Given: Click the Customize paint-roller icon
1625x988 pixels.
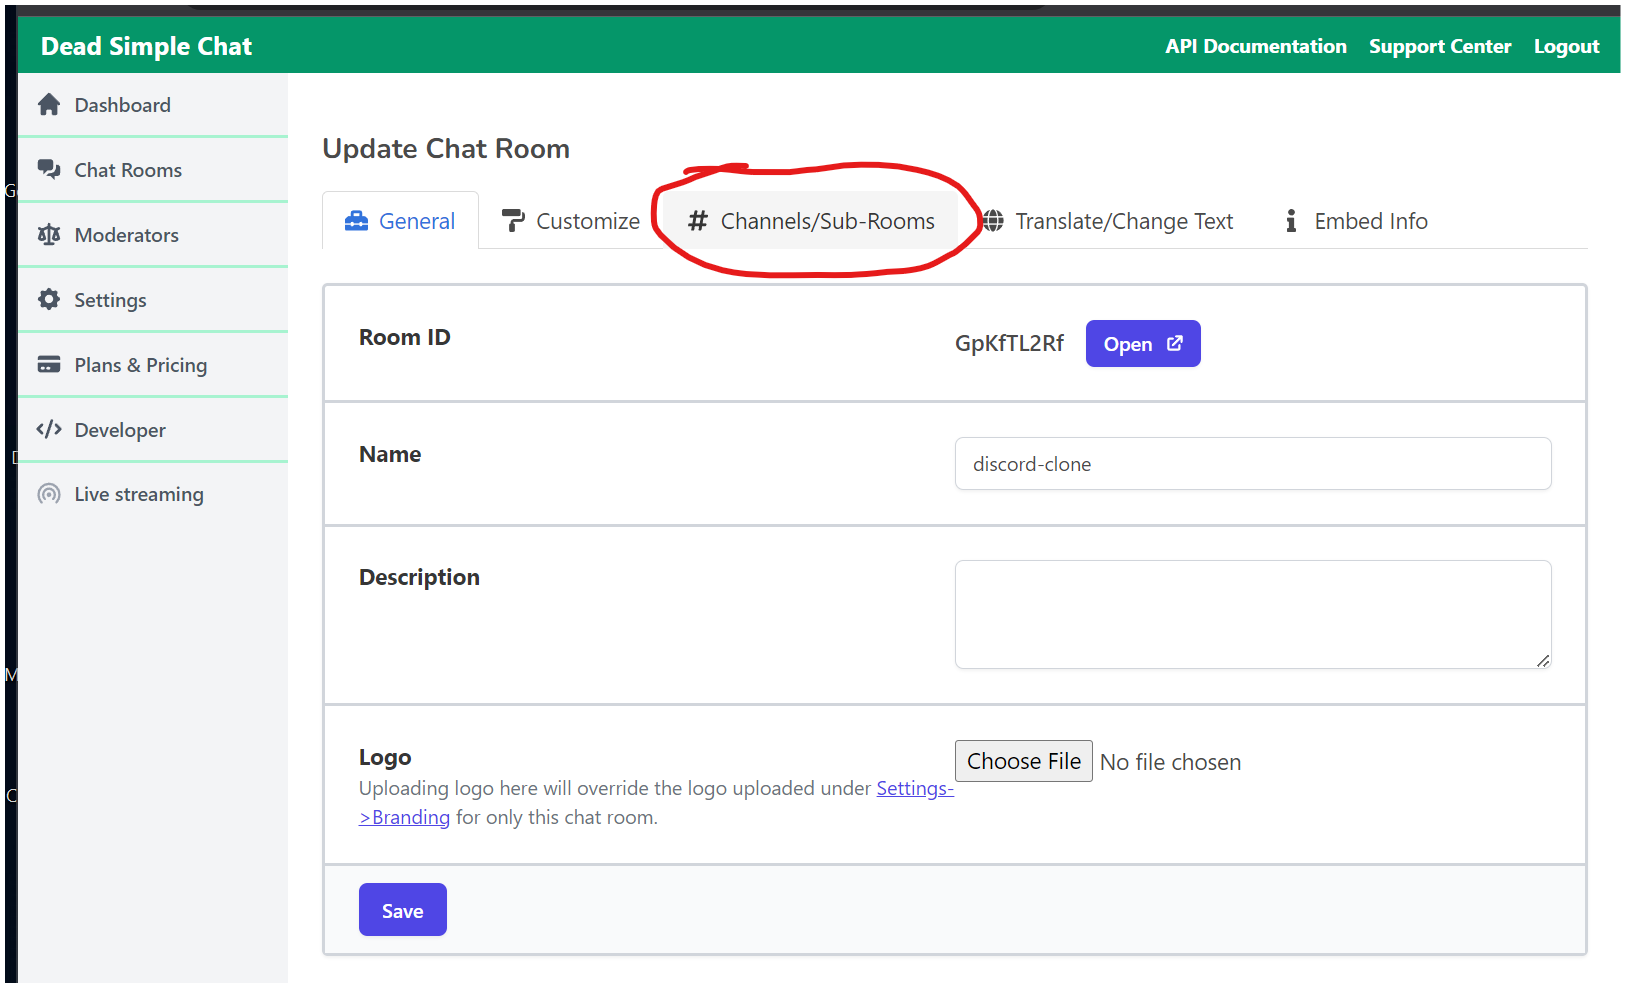Looking at the screenshot, I should point(513,221).
